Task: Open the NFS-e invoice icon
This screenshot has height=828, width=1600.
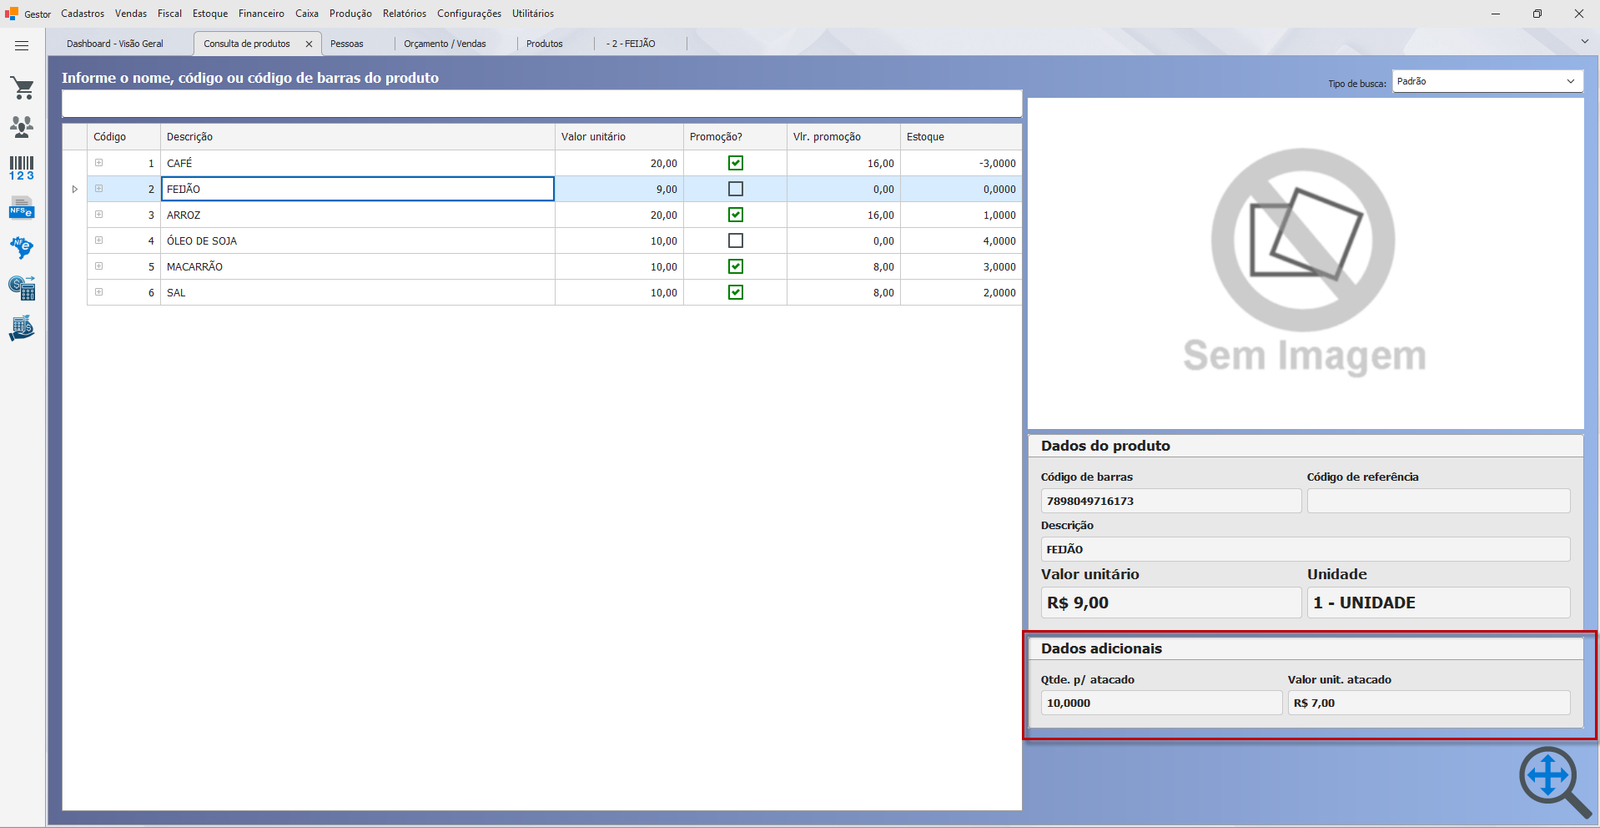Action: point(22,207)
